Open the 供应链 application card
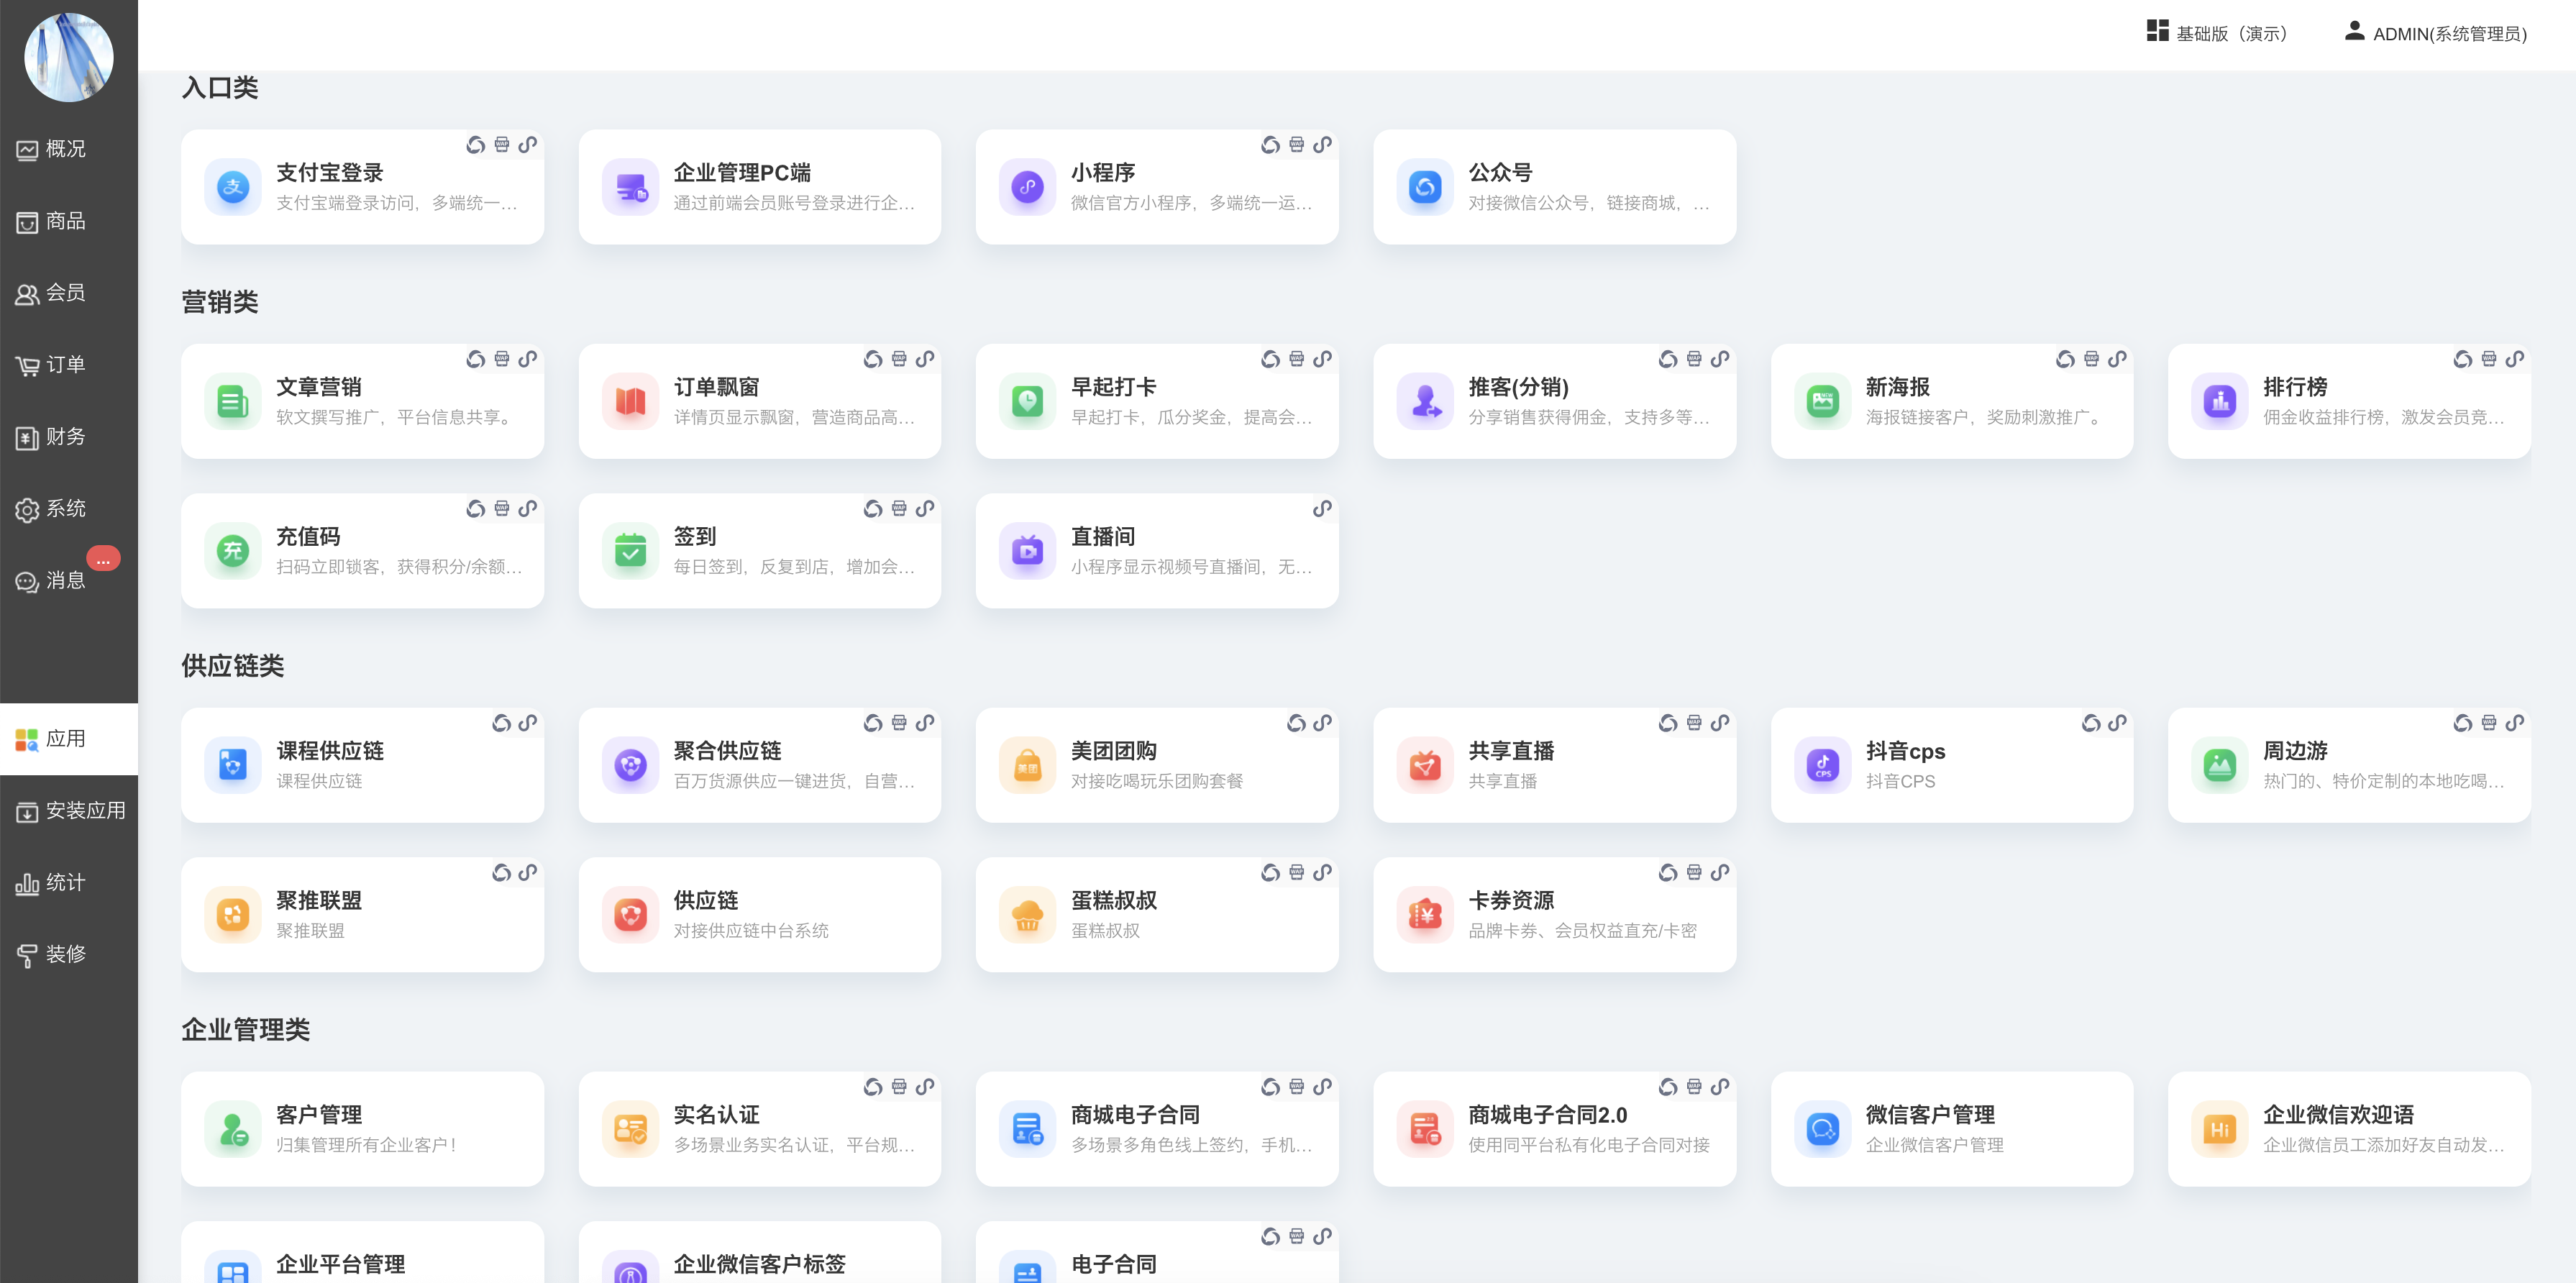Viewport: 2576px width, 1283px height. (759, 914)
